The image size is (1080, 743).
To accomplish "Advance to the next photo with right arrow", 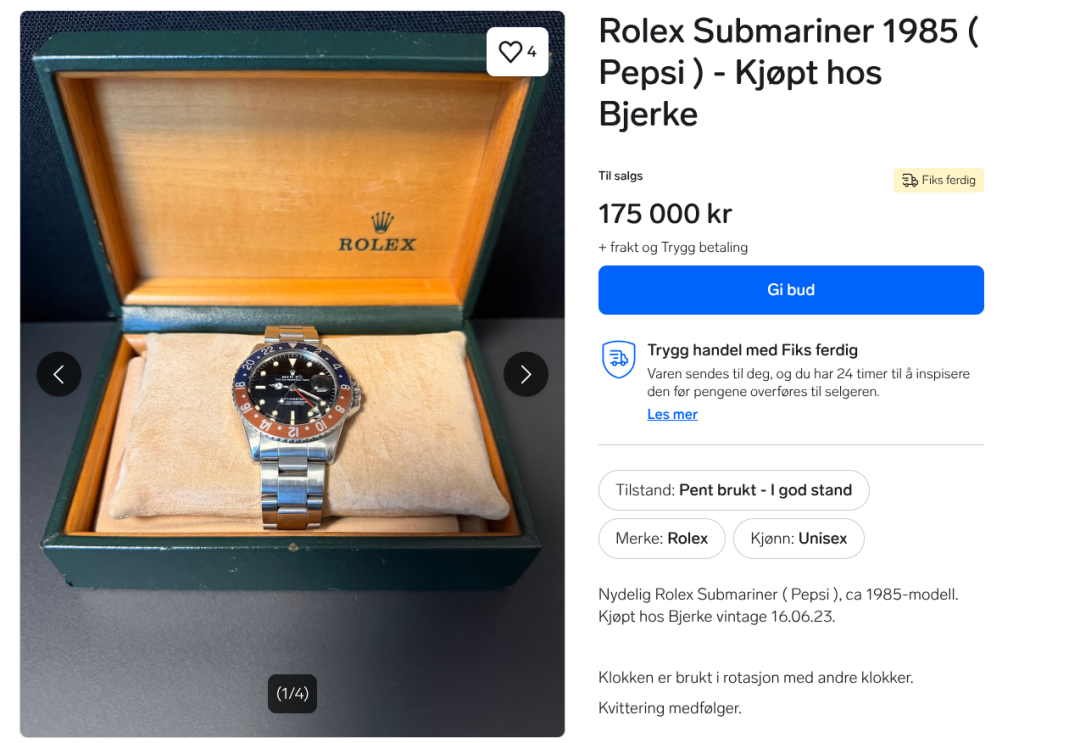I will pos(525,374).
